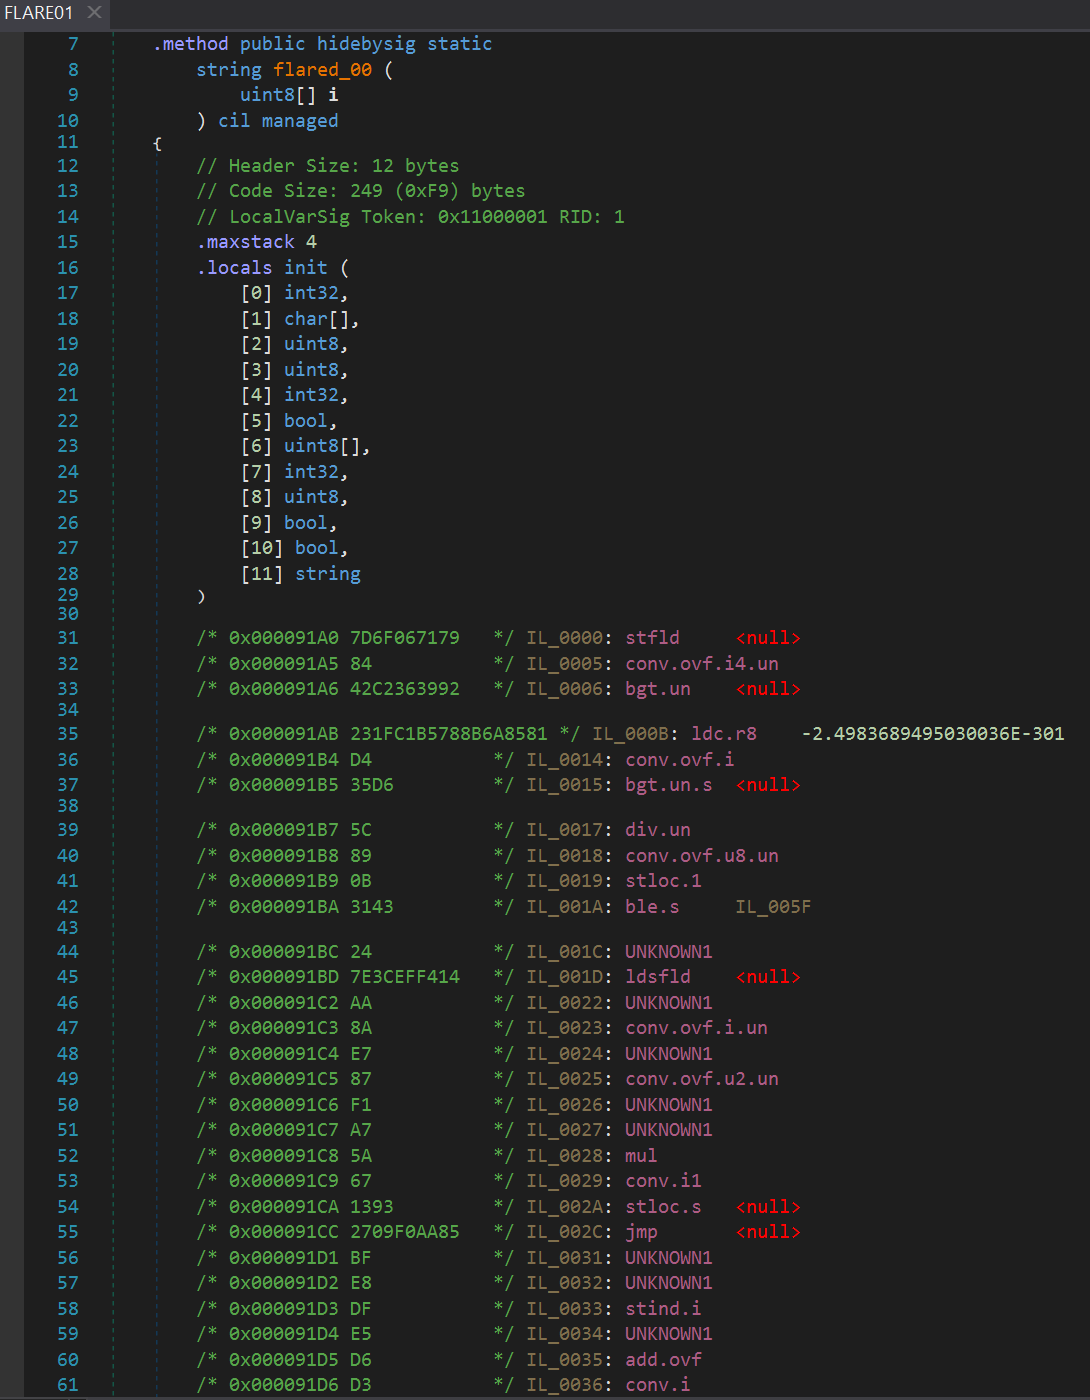Click the null operand after ldsfld
The image size is (1090, 1400).
coord(768,977)
